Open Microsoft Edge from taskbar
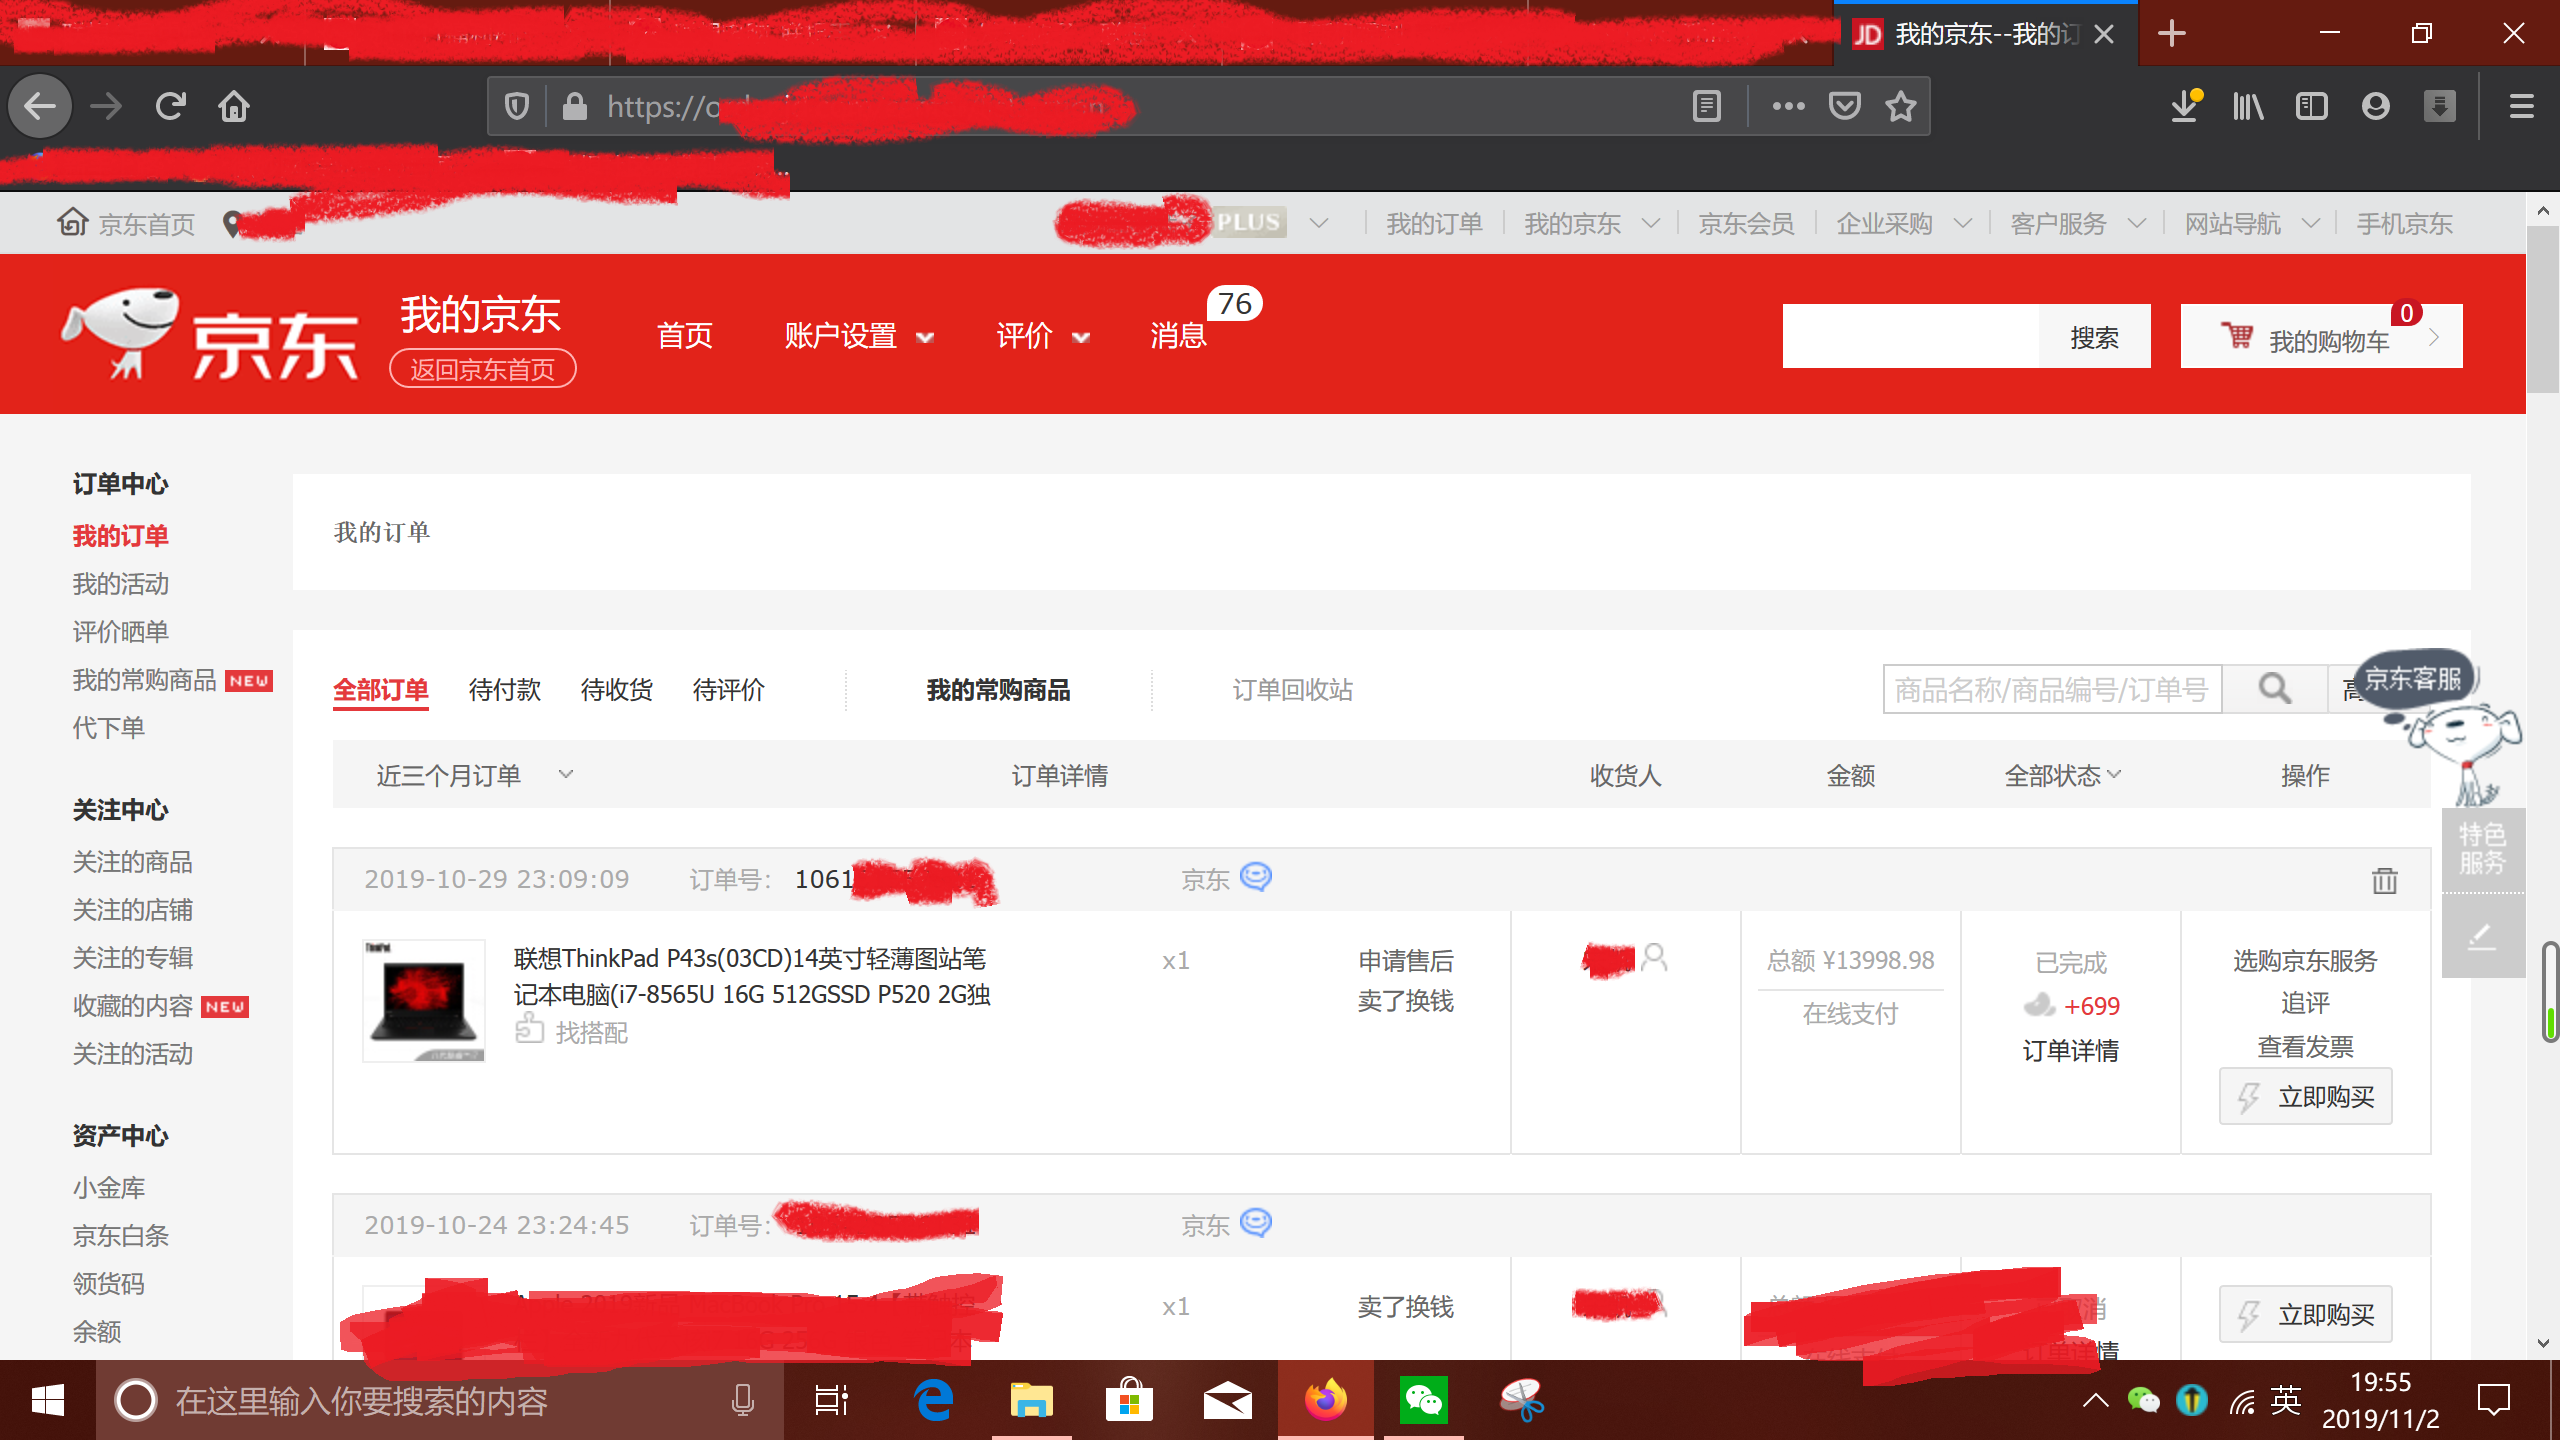 934,1400
